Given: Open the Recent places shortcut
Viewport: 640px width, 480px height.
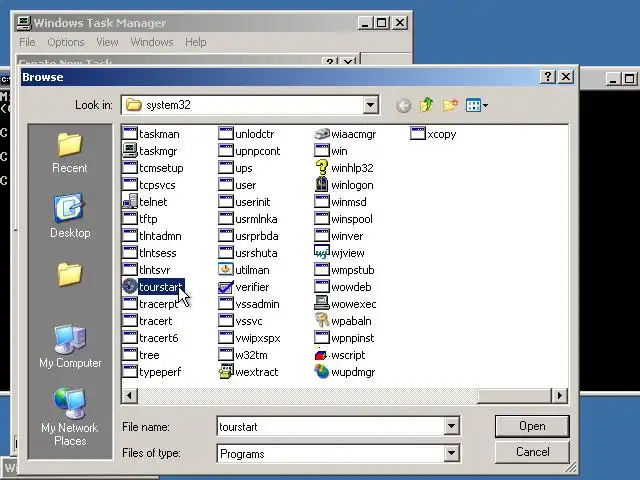Looking at the screenshot, I should [70, 153].
